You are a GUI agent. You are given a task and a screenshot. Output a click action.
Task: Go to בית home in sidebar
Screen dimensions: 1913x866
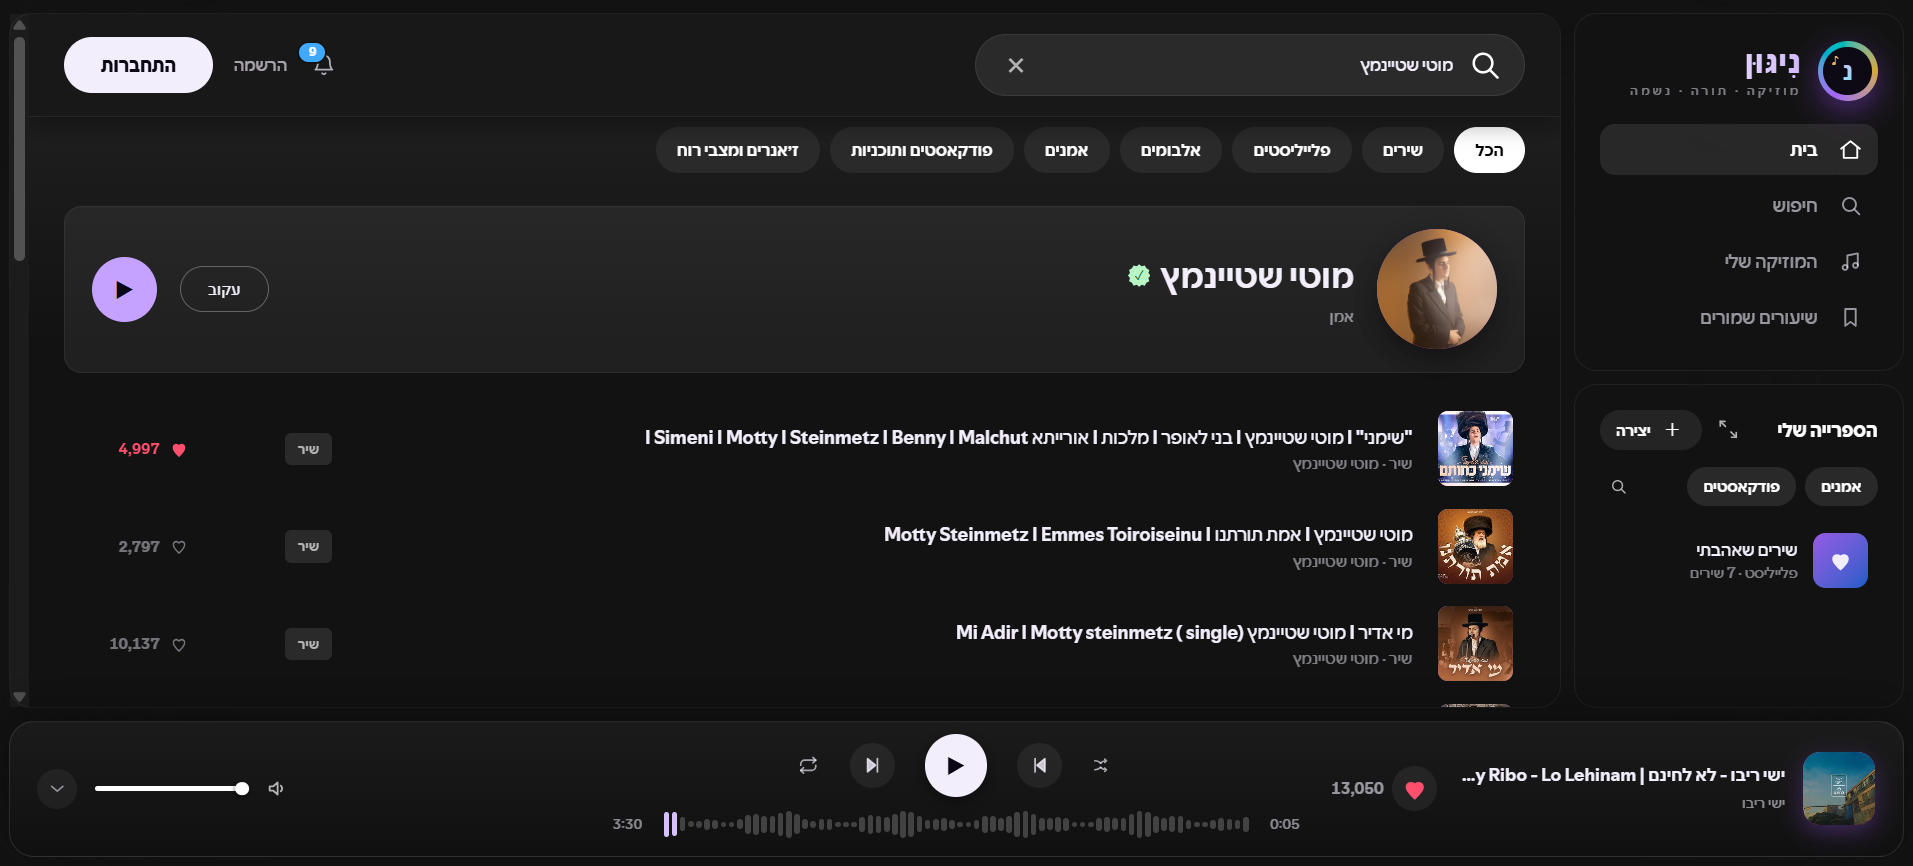pyautogui.click(x=1738, y=150)
